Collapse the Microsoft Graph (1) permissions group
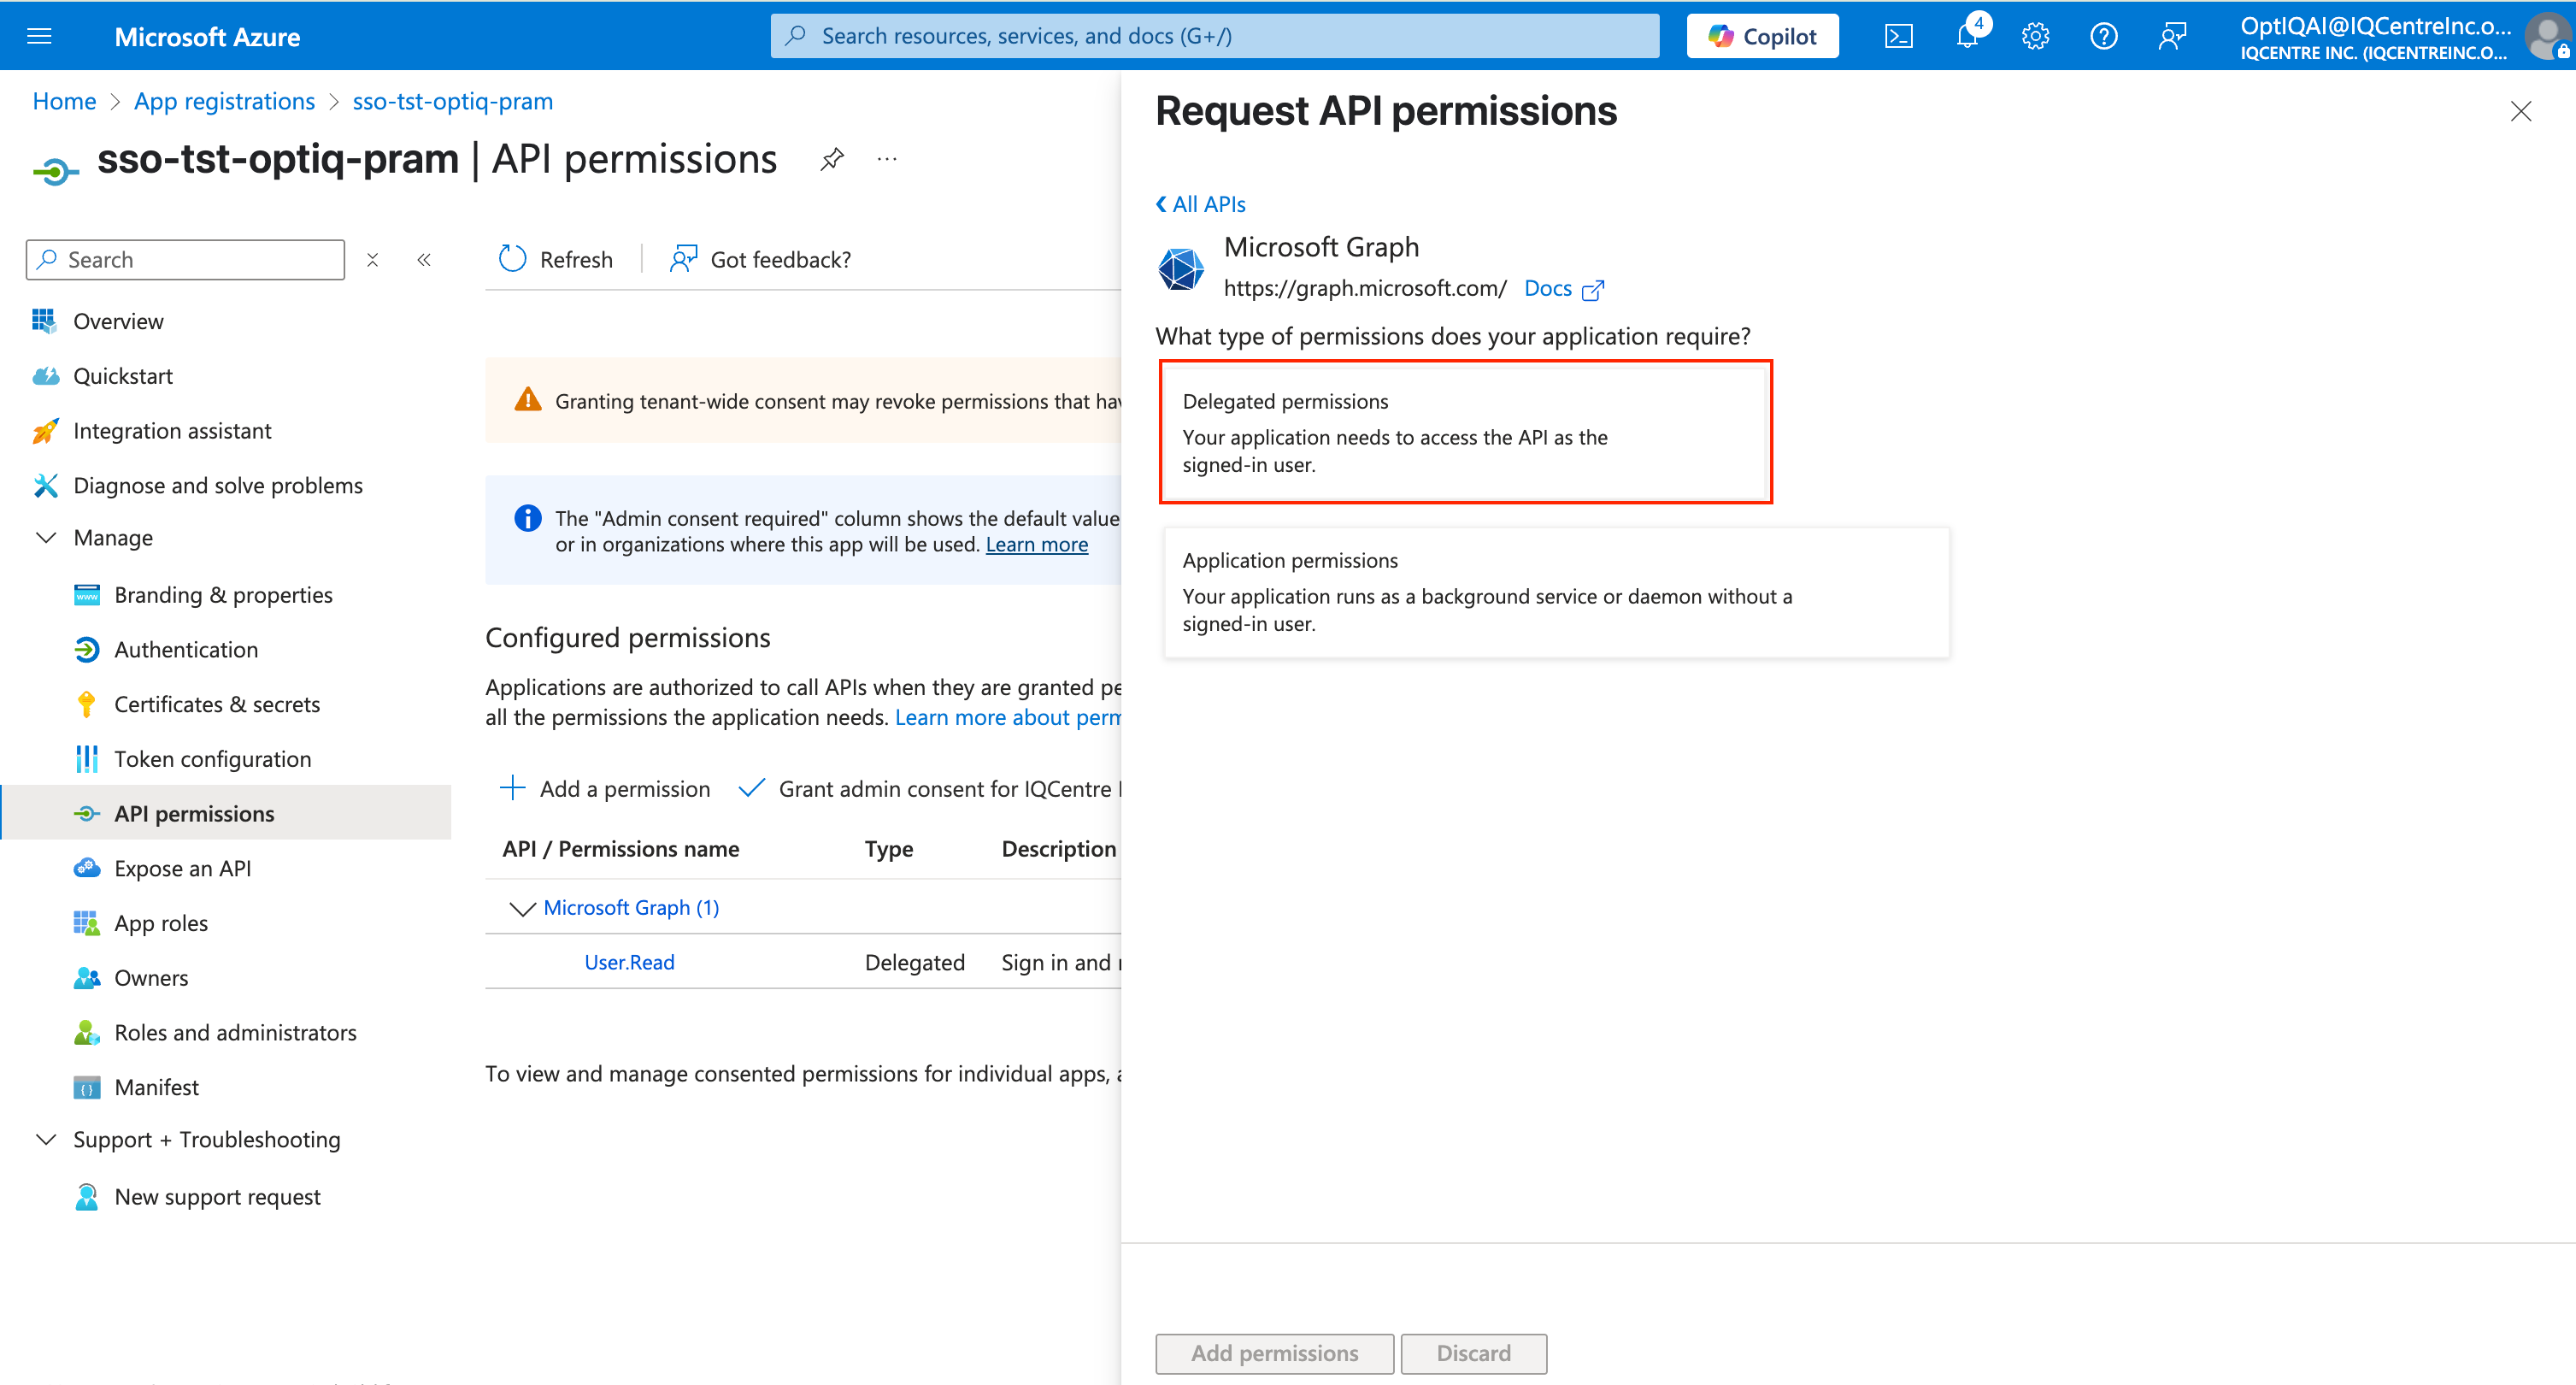The height and width of the screenshot is (1385, 2576). (522, 908)
